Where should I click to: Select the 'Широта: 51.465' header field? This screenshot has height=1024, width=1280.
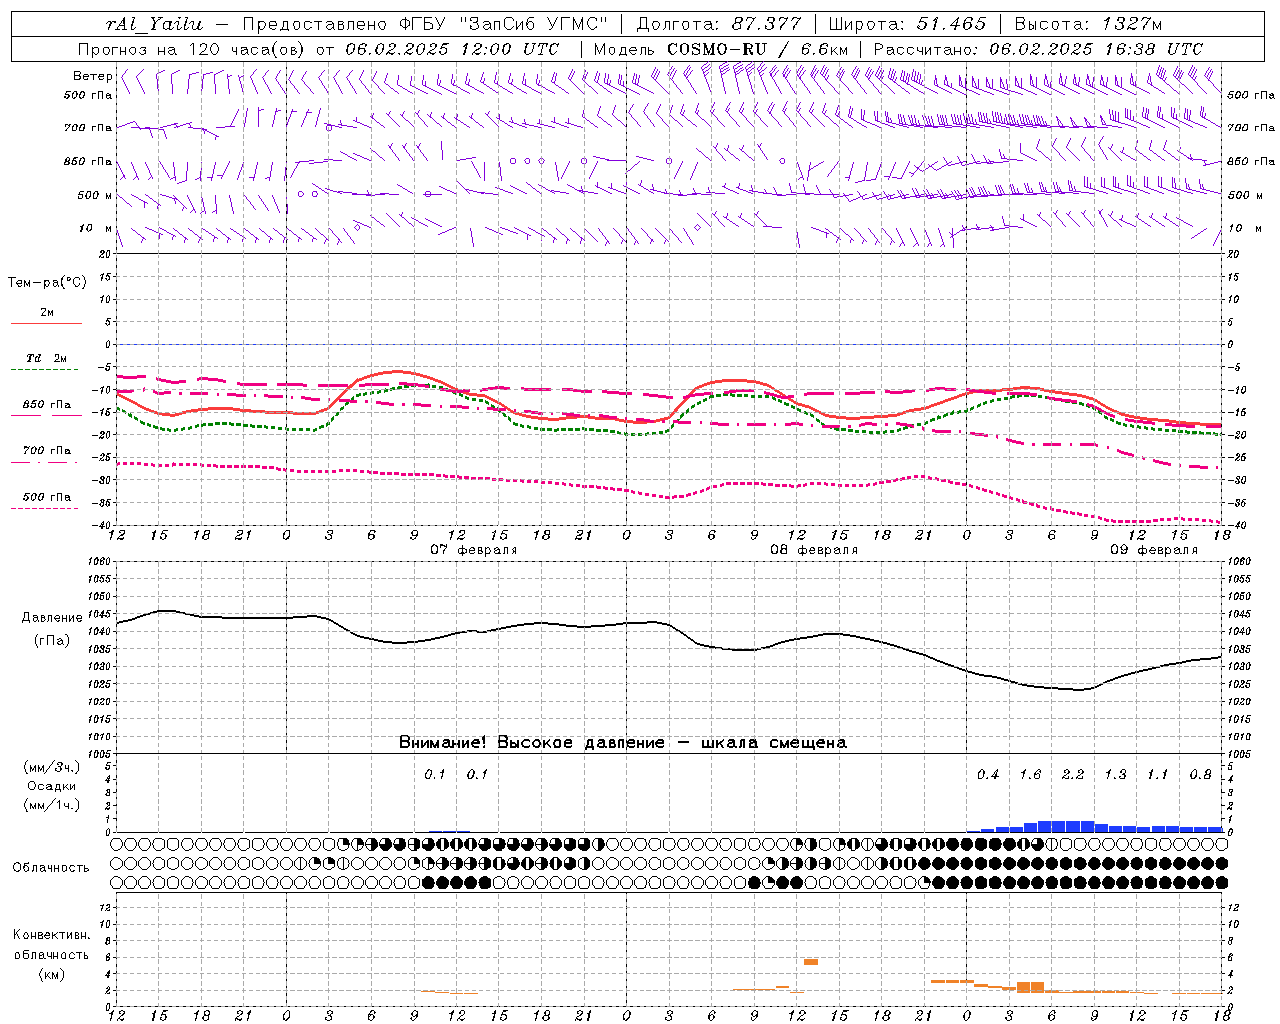click(907, 24)
